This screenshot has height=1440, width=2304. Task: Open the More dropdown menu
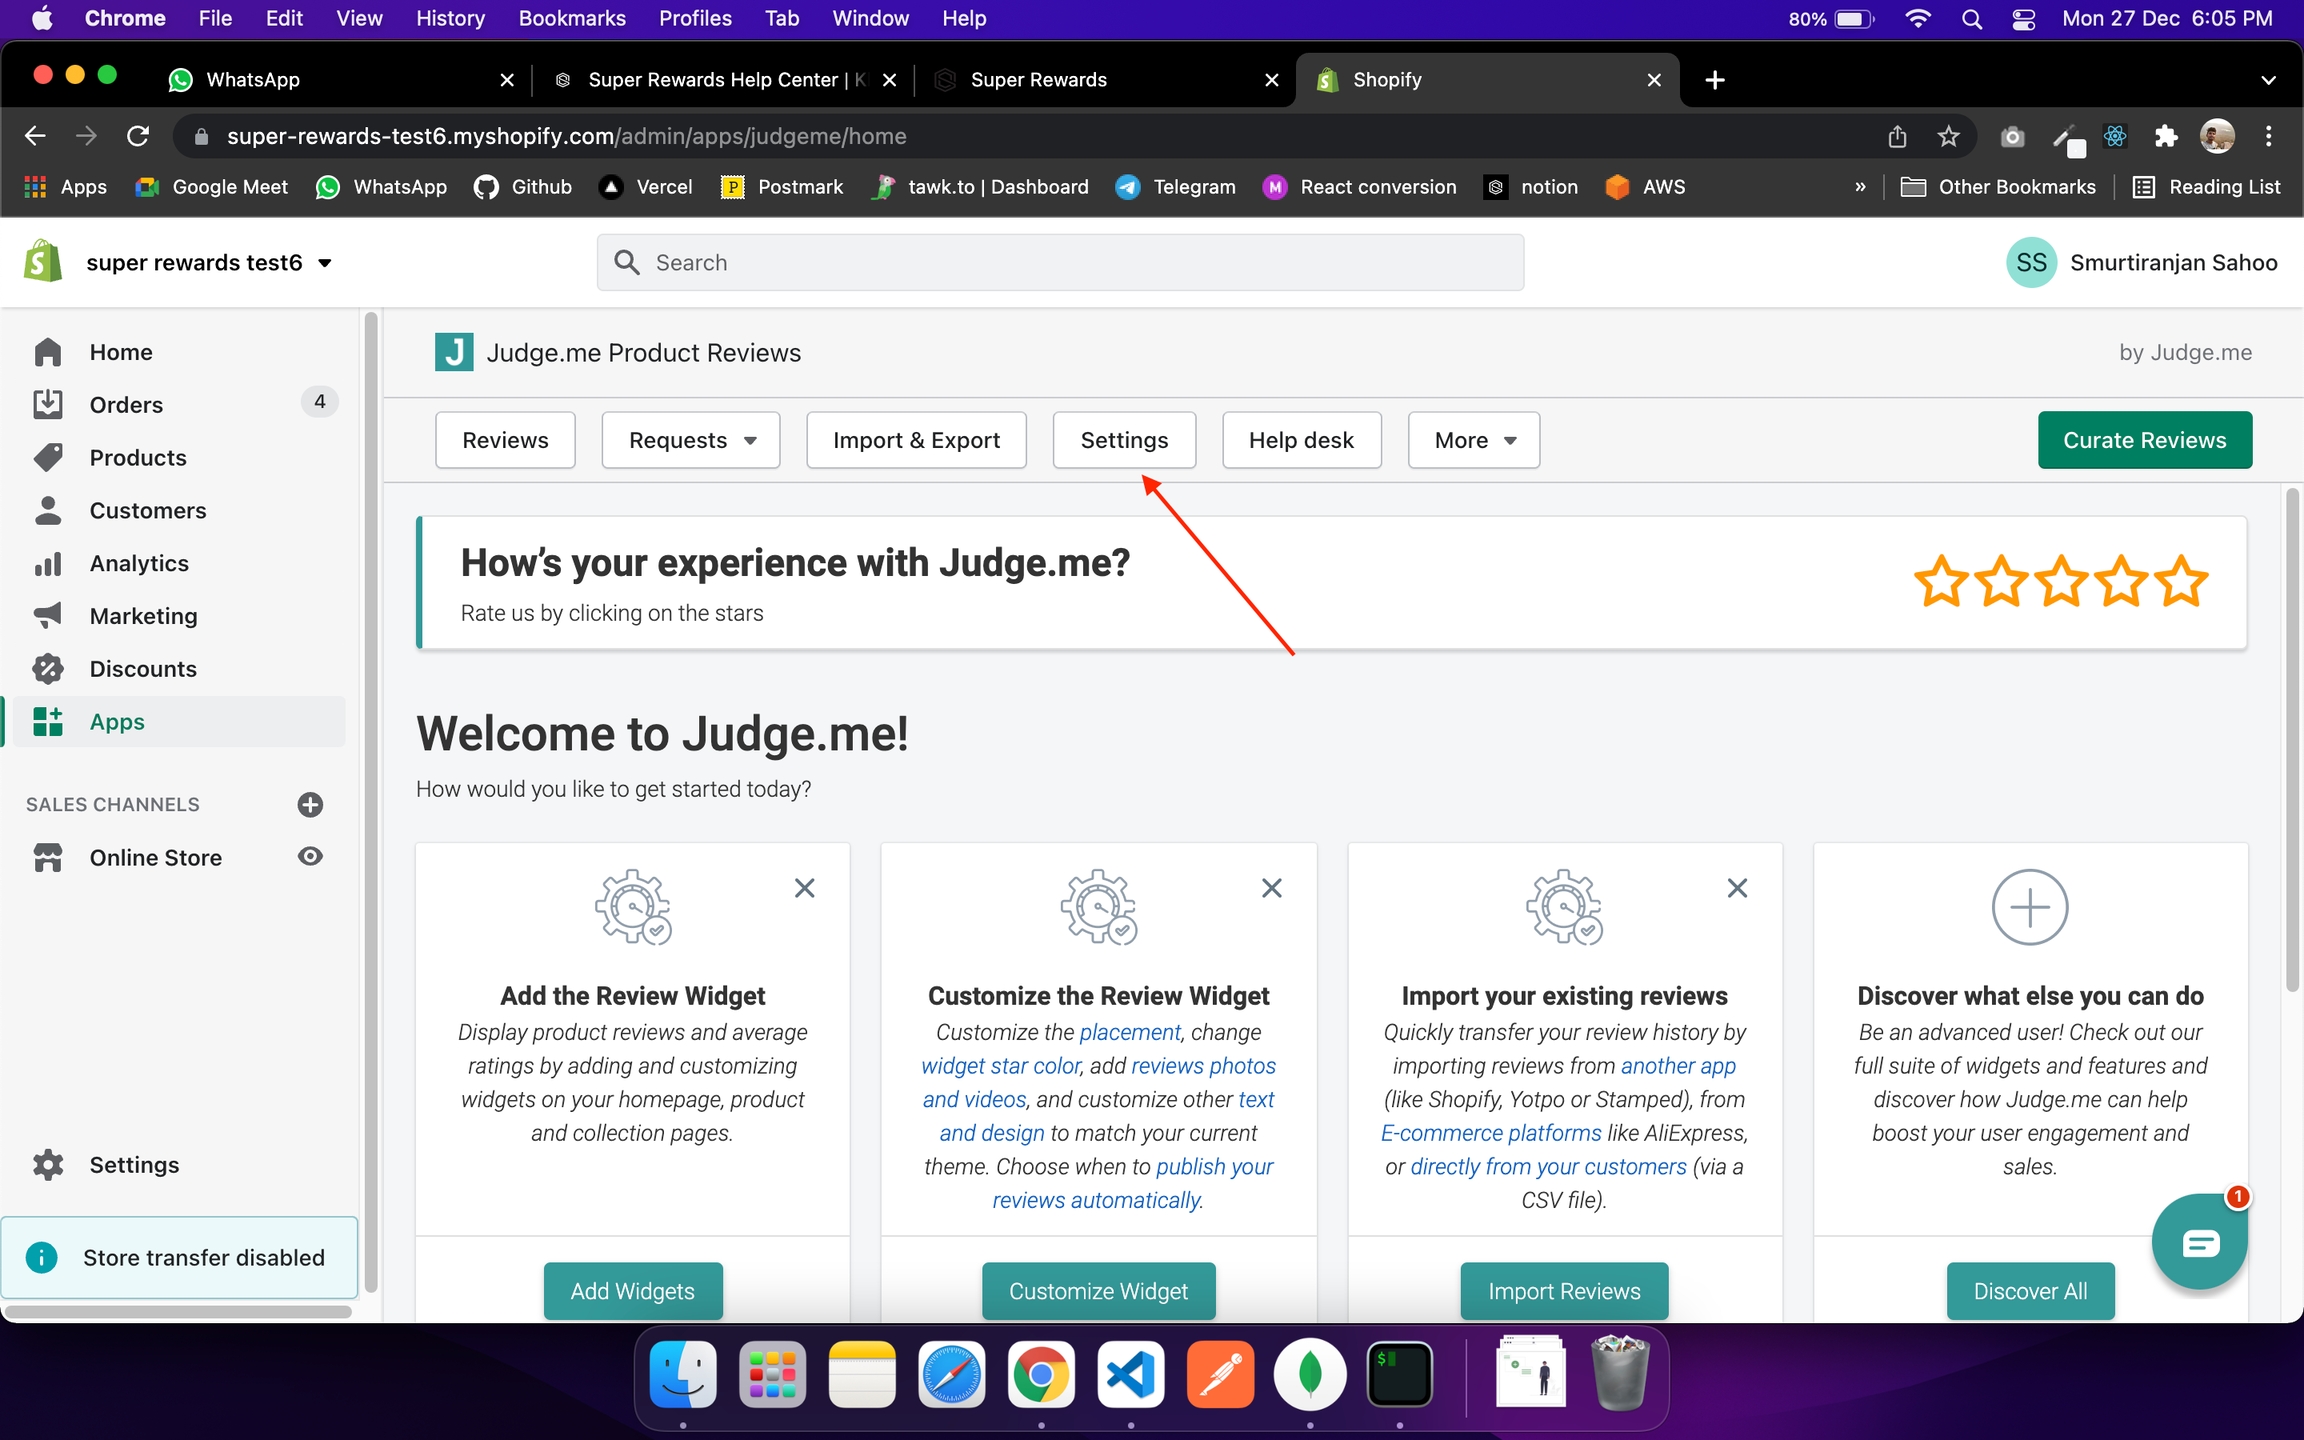tap(1473, 440)
